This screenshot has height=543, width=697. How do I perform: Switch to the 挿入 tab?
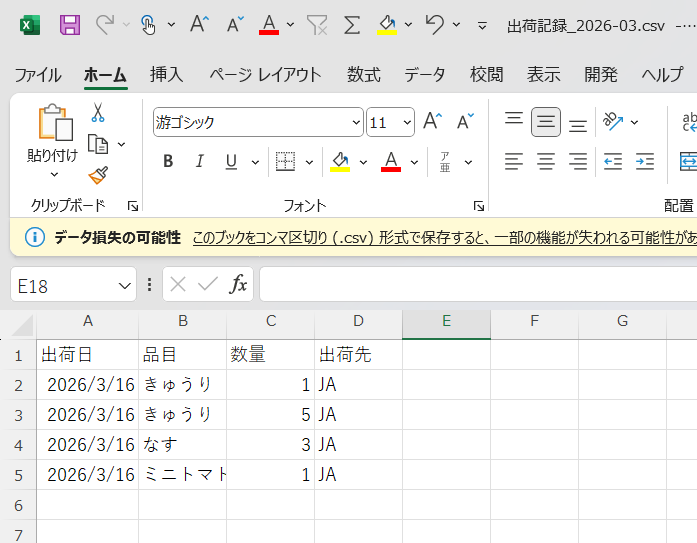click(167, 74)
